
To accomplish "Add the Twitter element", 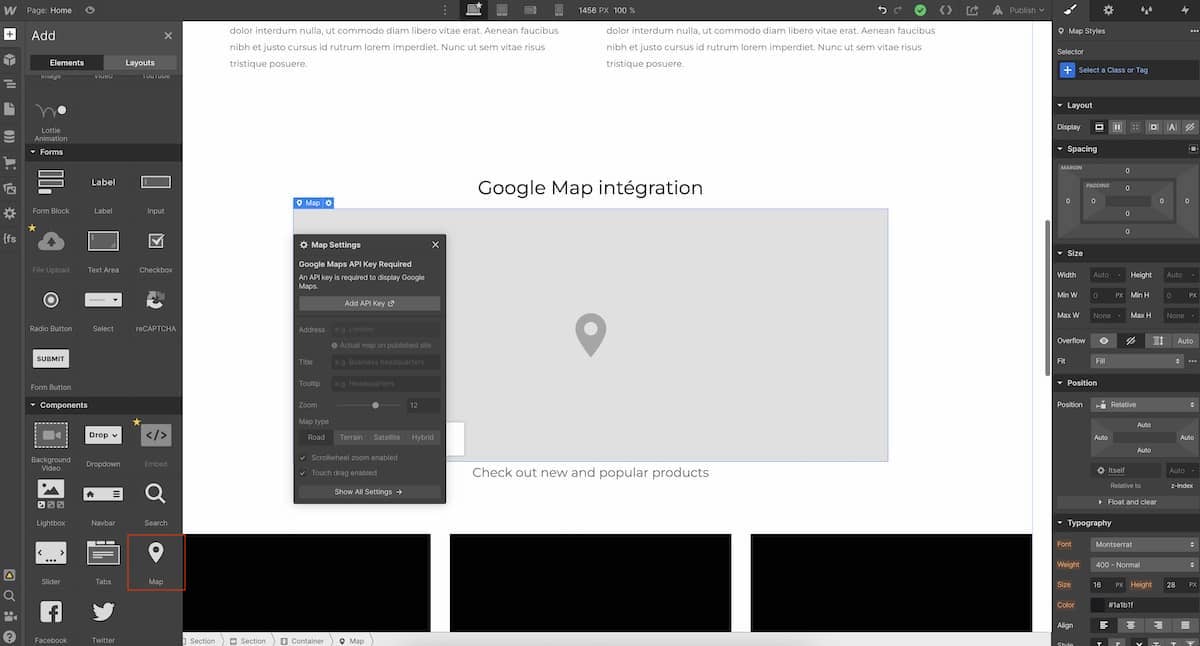I will [103, 620].
